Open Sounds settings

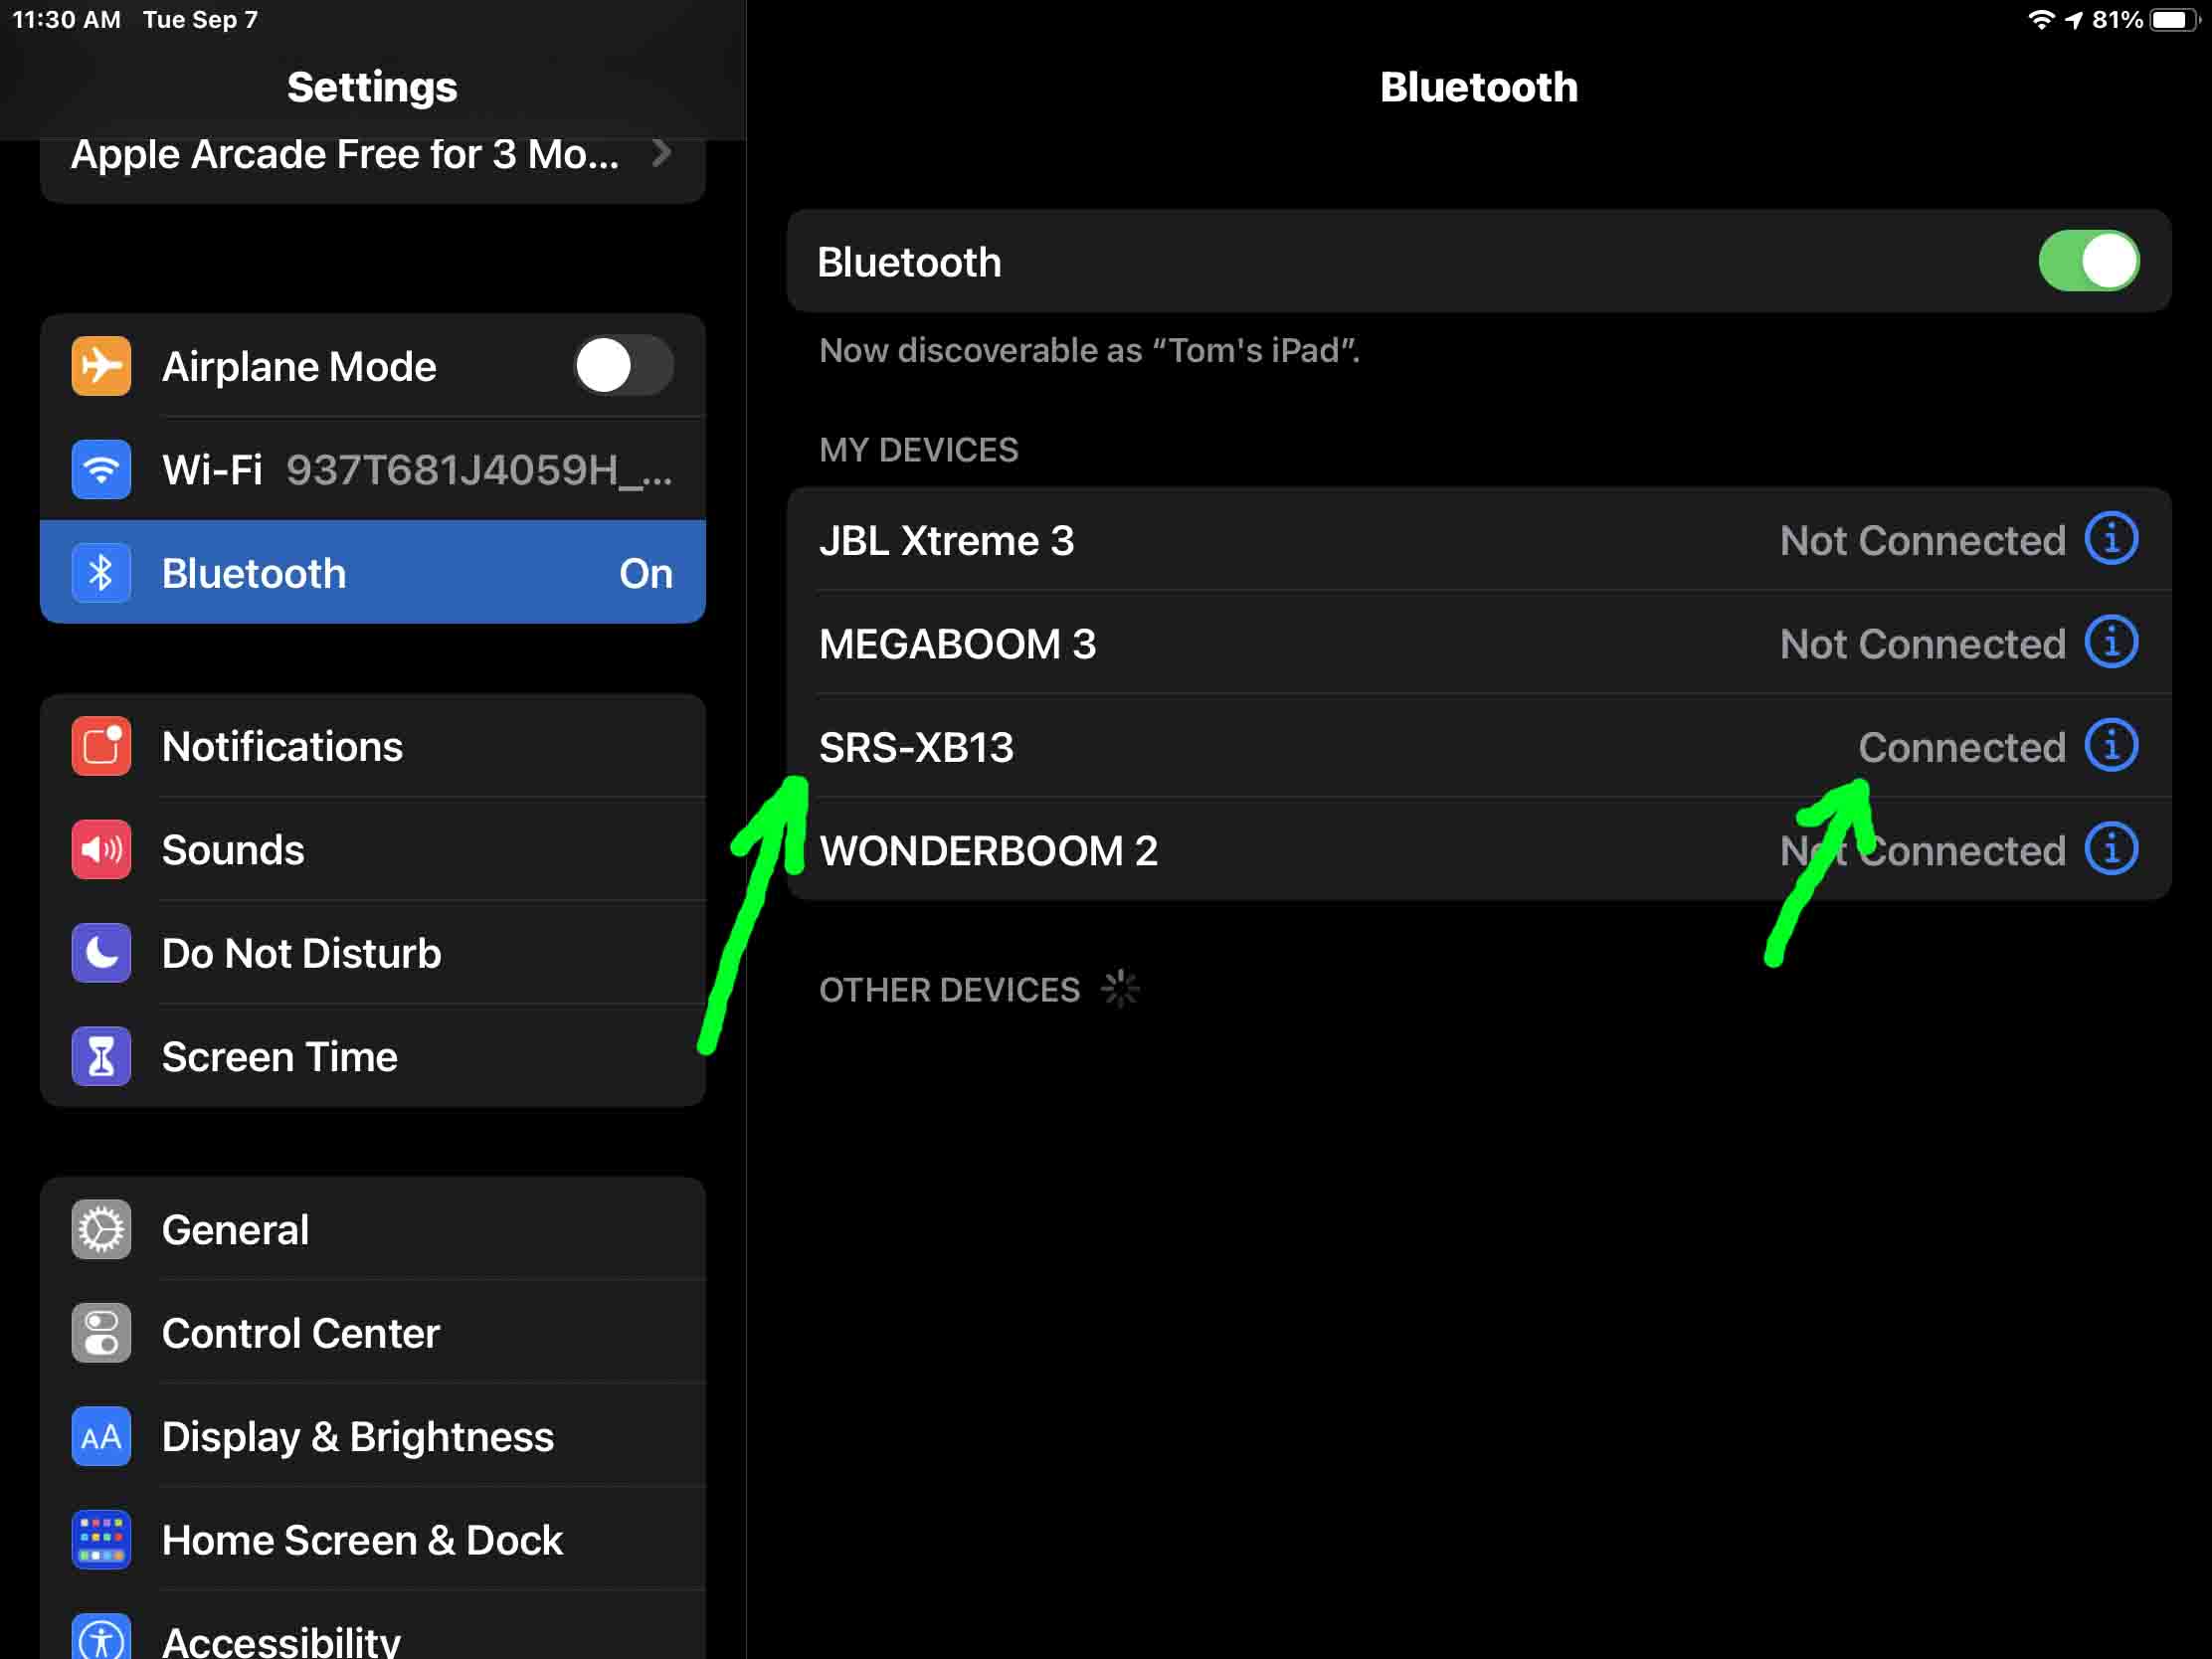[373, 849]
